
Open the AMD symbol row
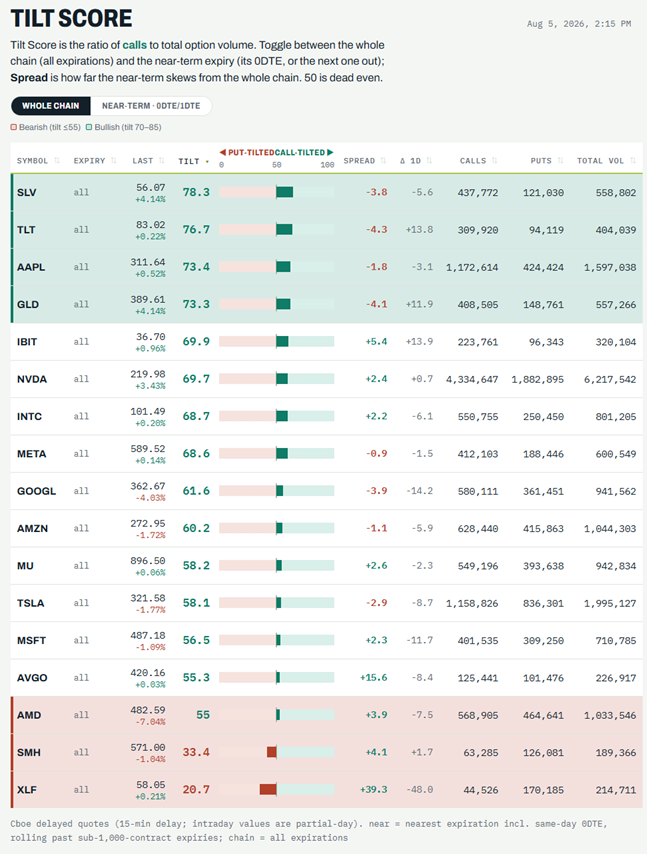[326, 715]
